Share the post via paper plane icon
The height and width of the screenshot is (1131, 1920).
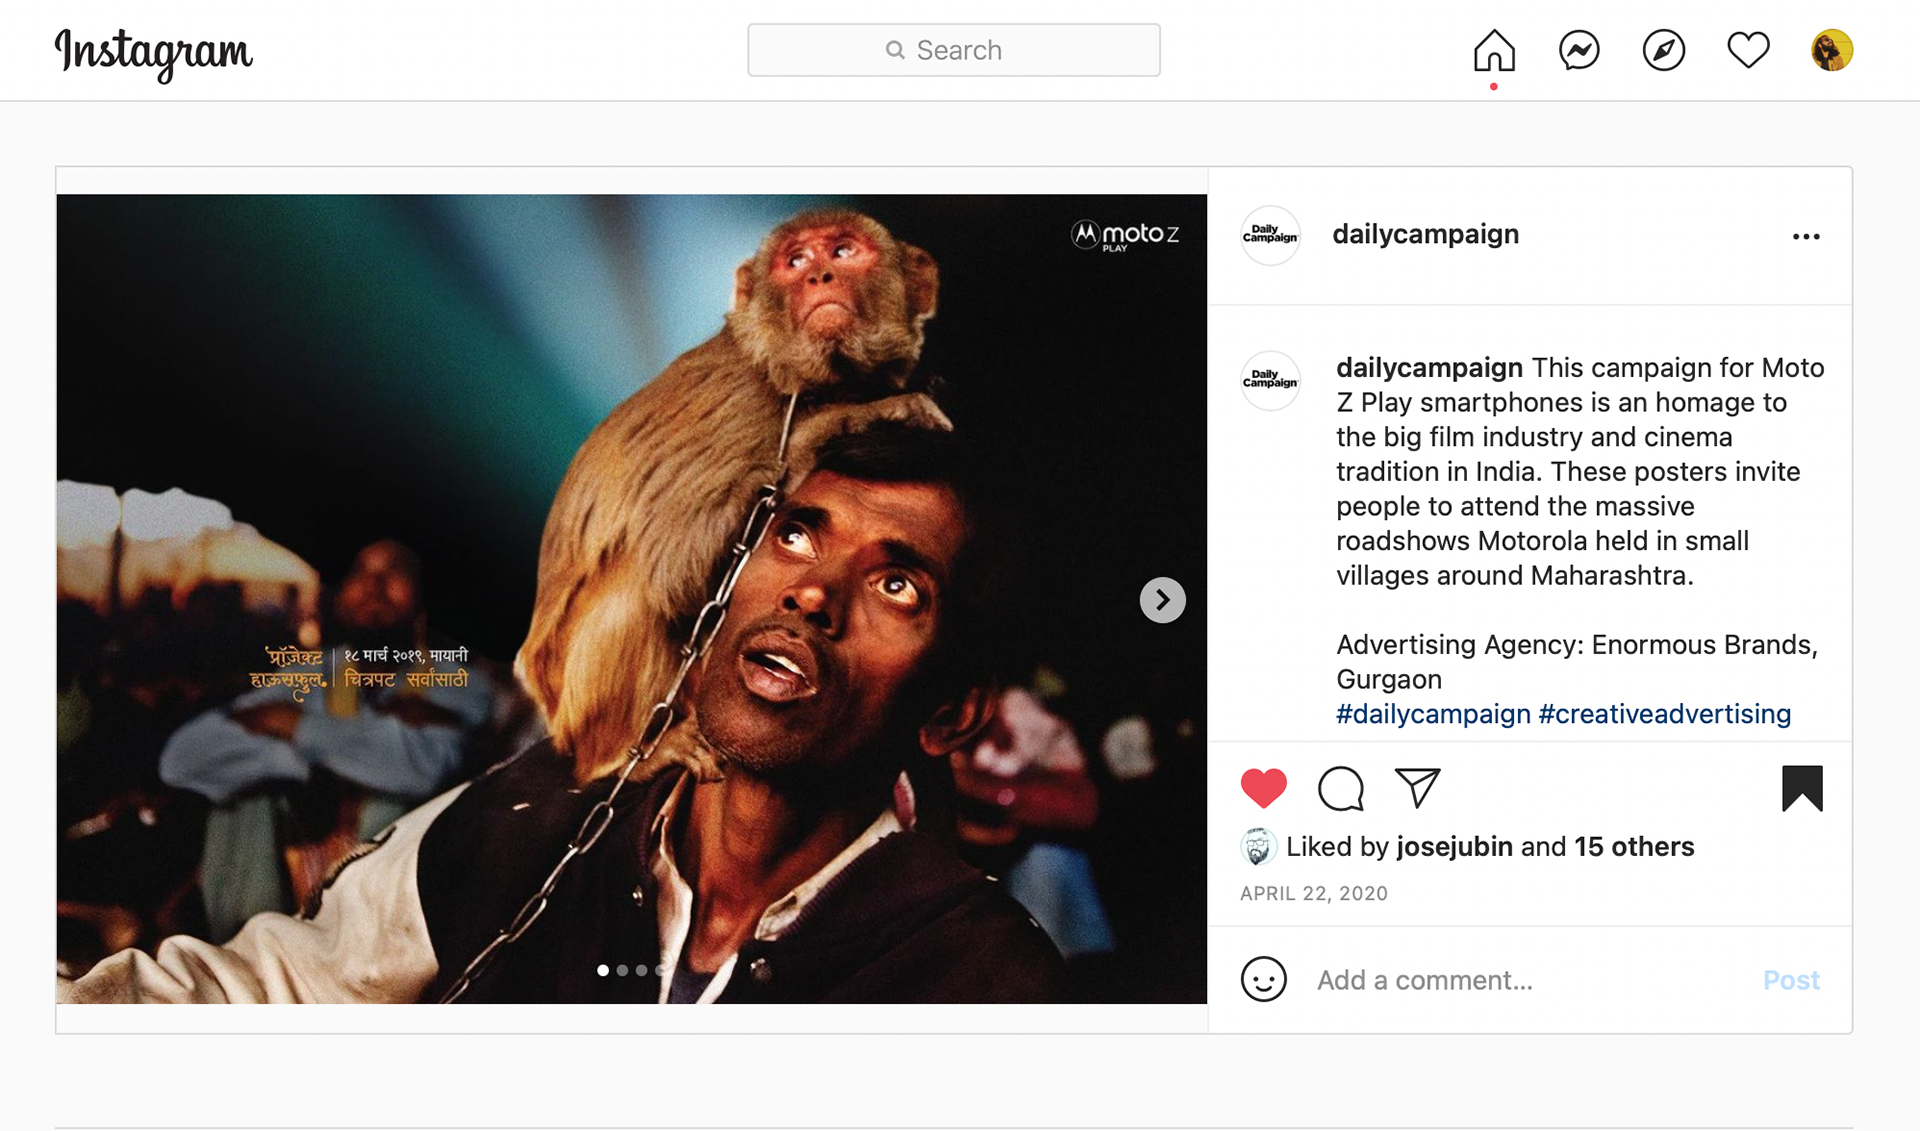click(1417, 788)
